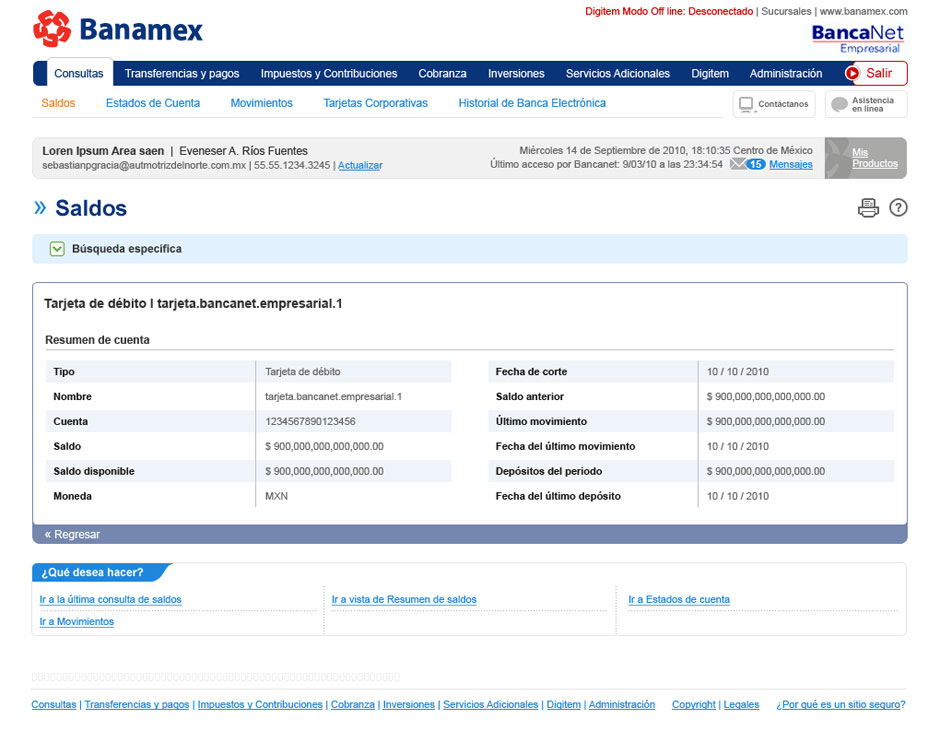Expand the Búsqueda específica section
This screenshot has height=743, width=940.
(57, 249)
